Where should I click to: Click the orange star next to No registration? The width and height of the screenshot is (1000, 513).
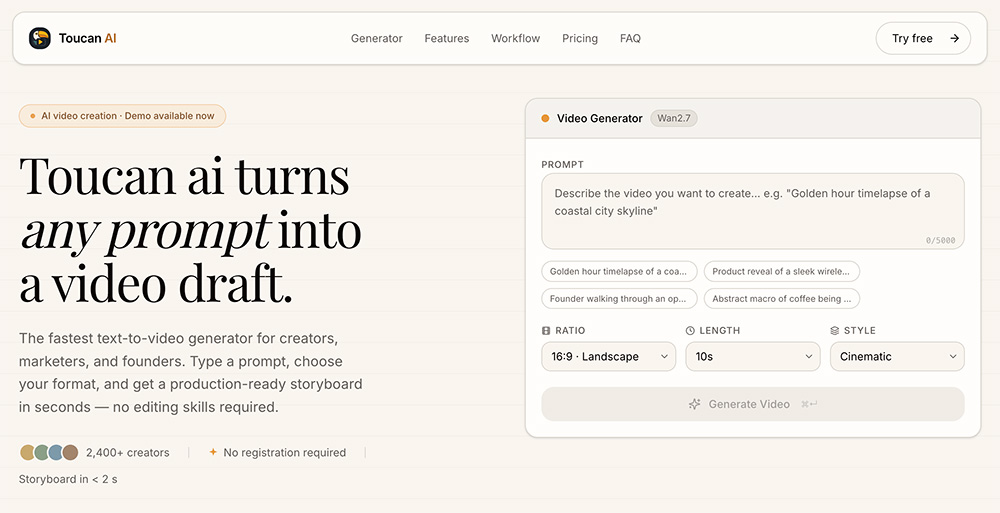pos(213,452)
